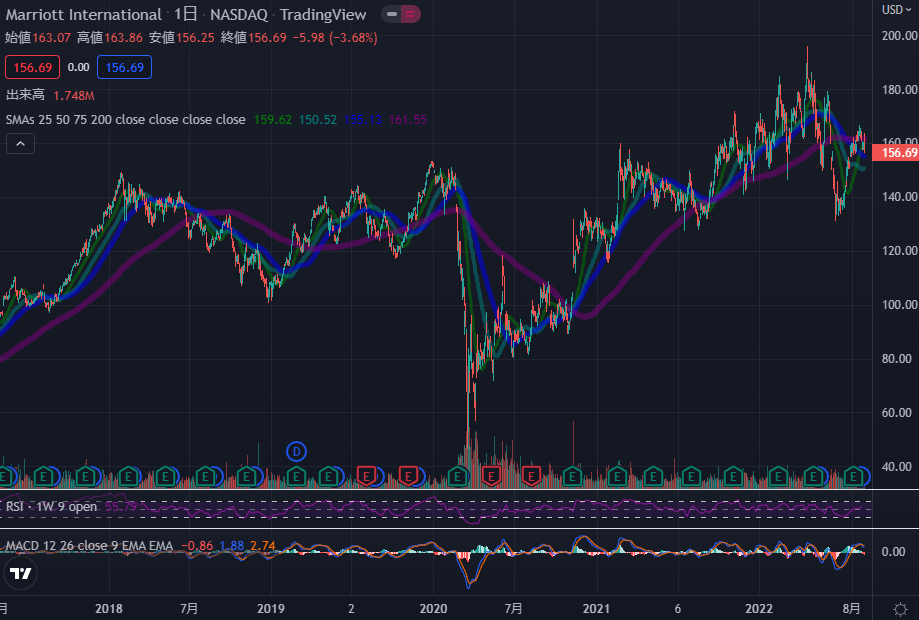Click the NASDAQ exchange label
Image resolution: width=919 pixels, height=620 pixels.
(239, 14)
